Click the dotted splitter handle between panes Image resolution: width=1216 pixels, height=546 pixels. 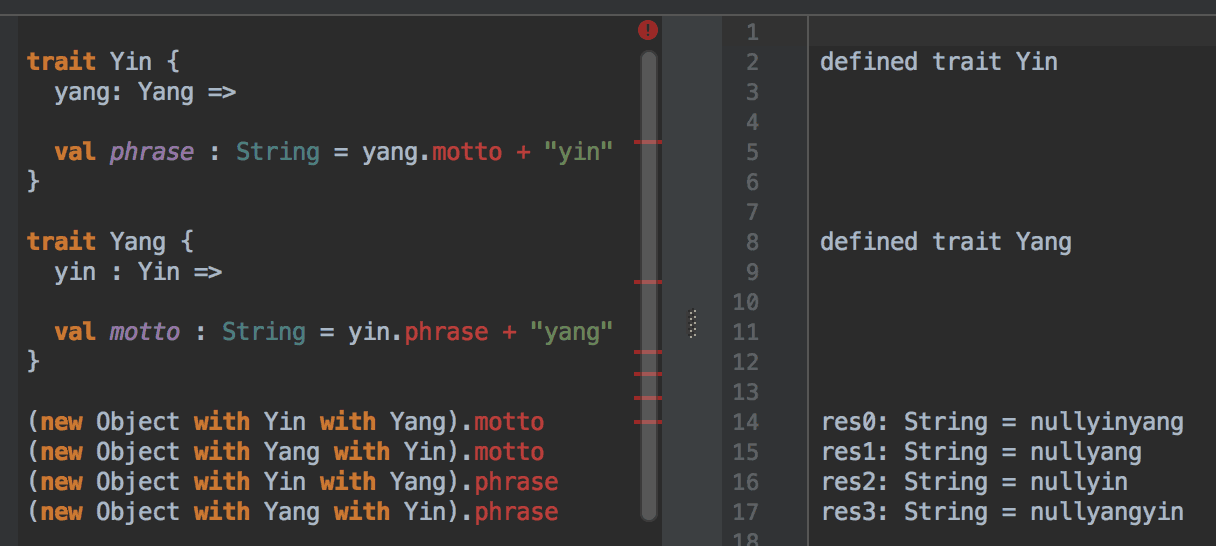coord(692,324)
